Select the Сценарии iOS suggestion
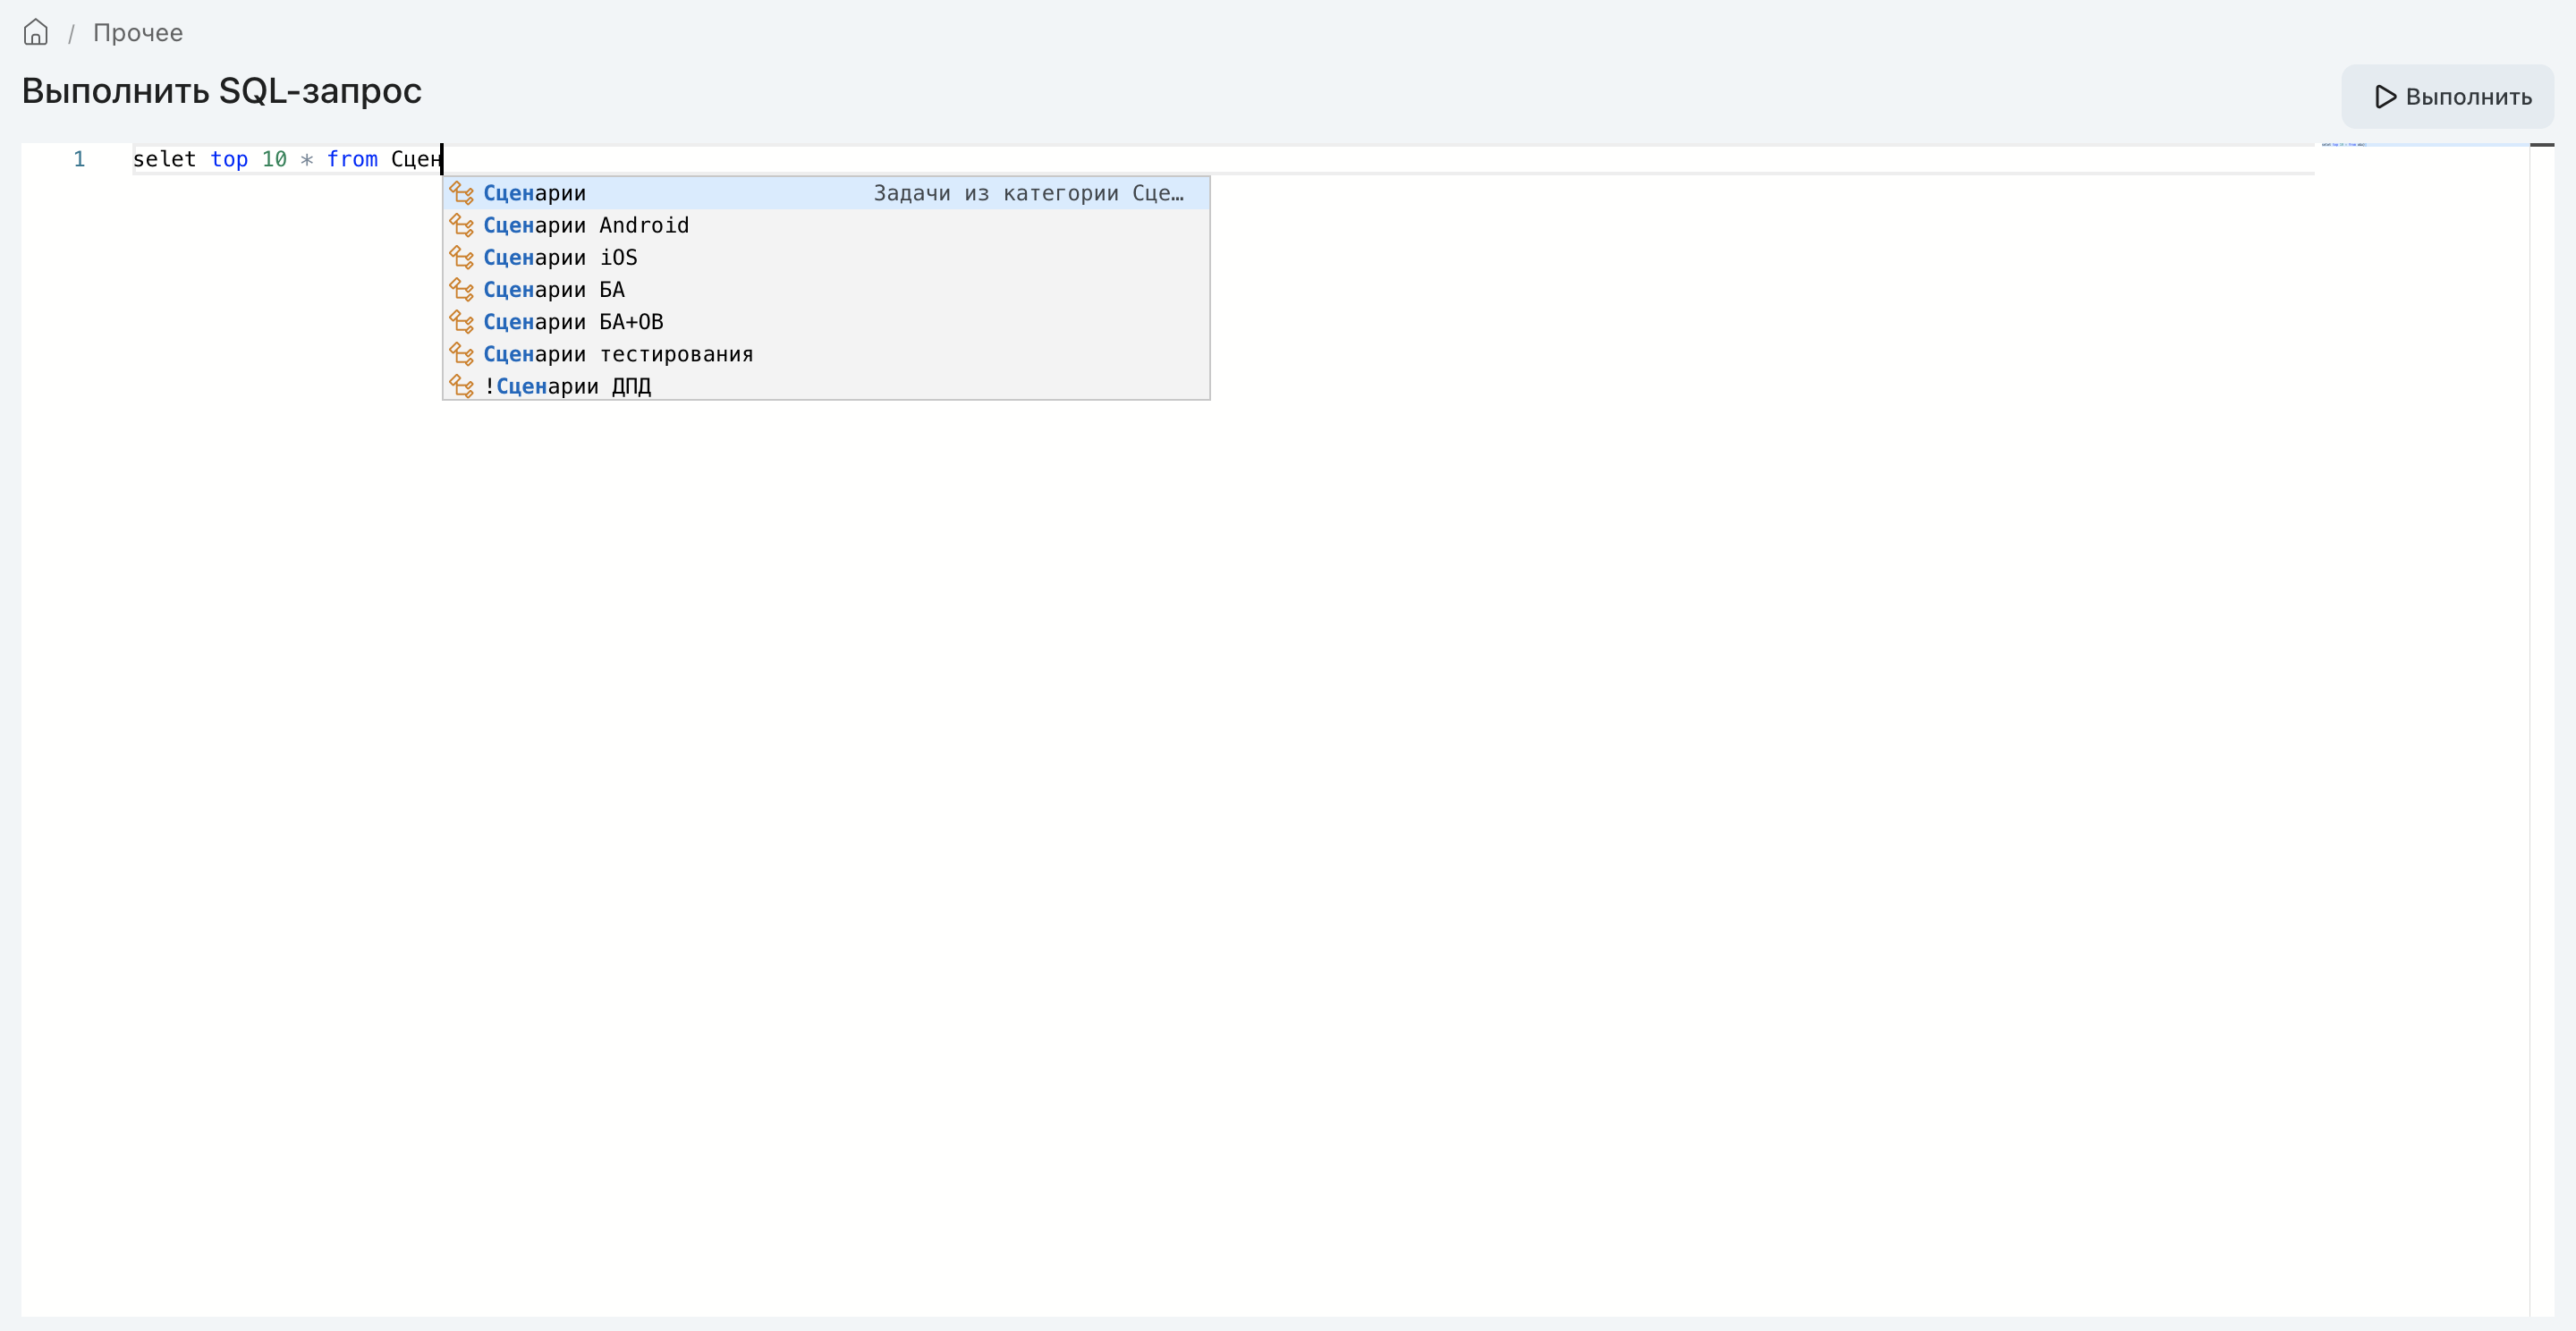 826,257
